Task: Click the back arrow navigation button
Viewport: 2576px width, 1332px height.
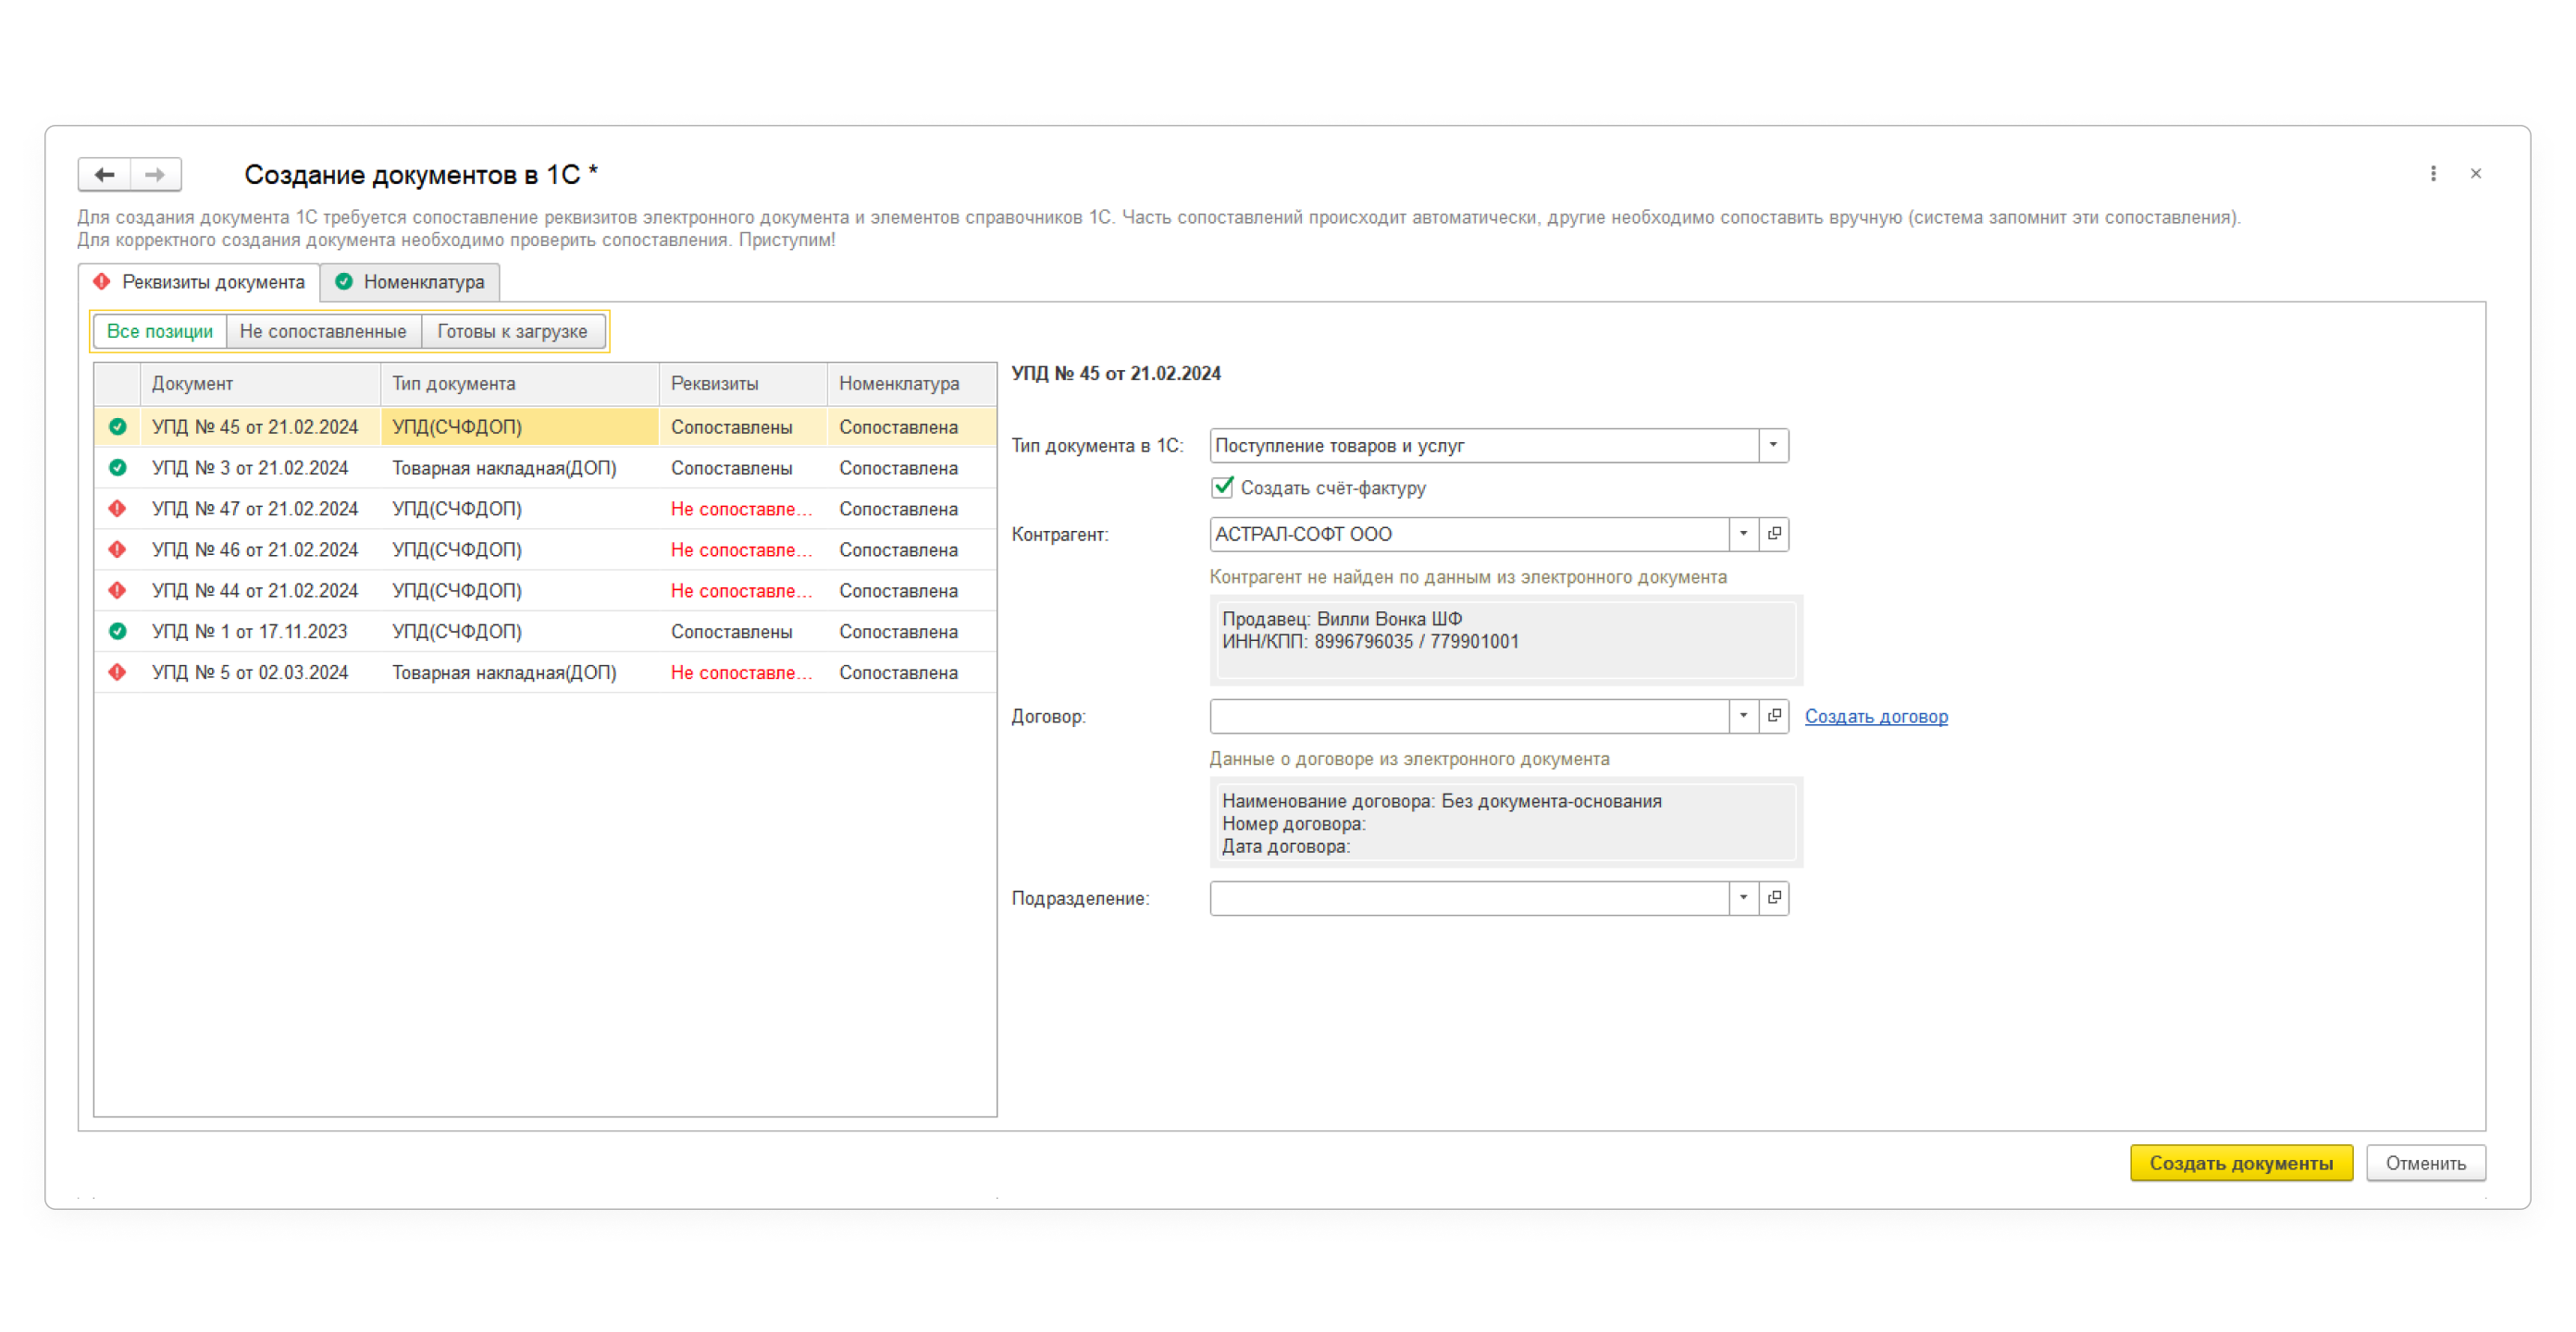Action: 104,174
